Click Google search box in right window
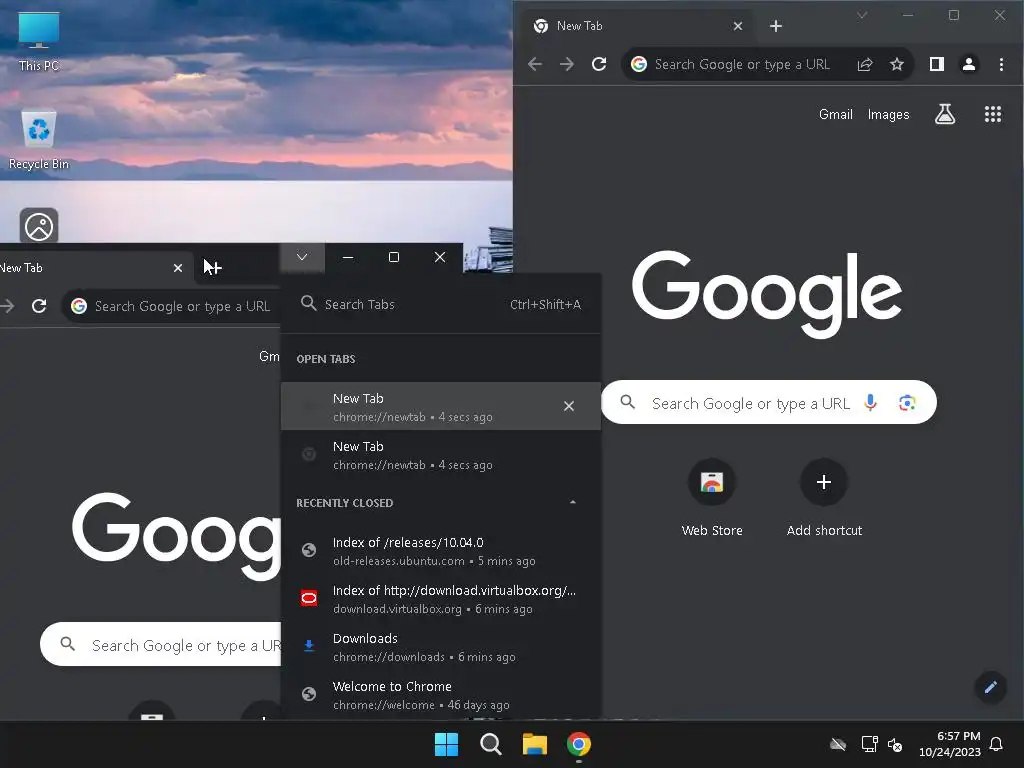Screen dimensions: 1024x768 coord(769,402)
